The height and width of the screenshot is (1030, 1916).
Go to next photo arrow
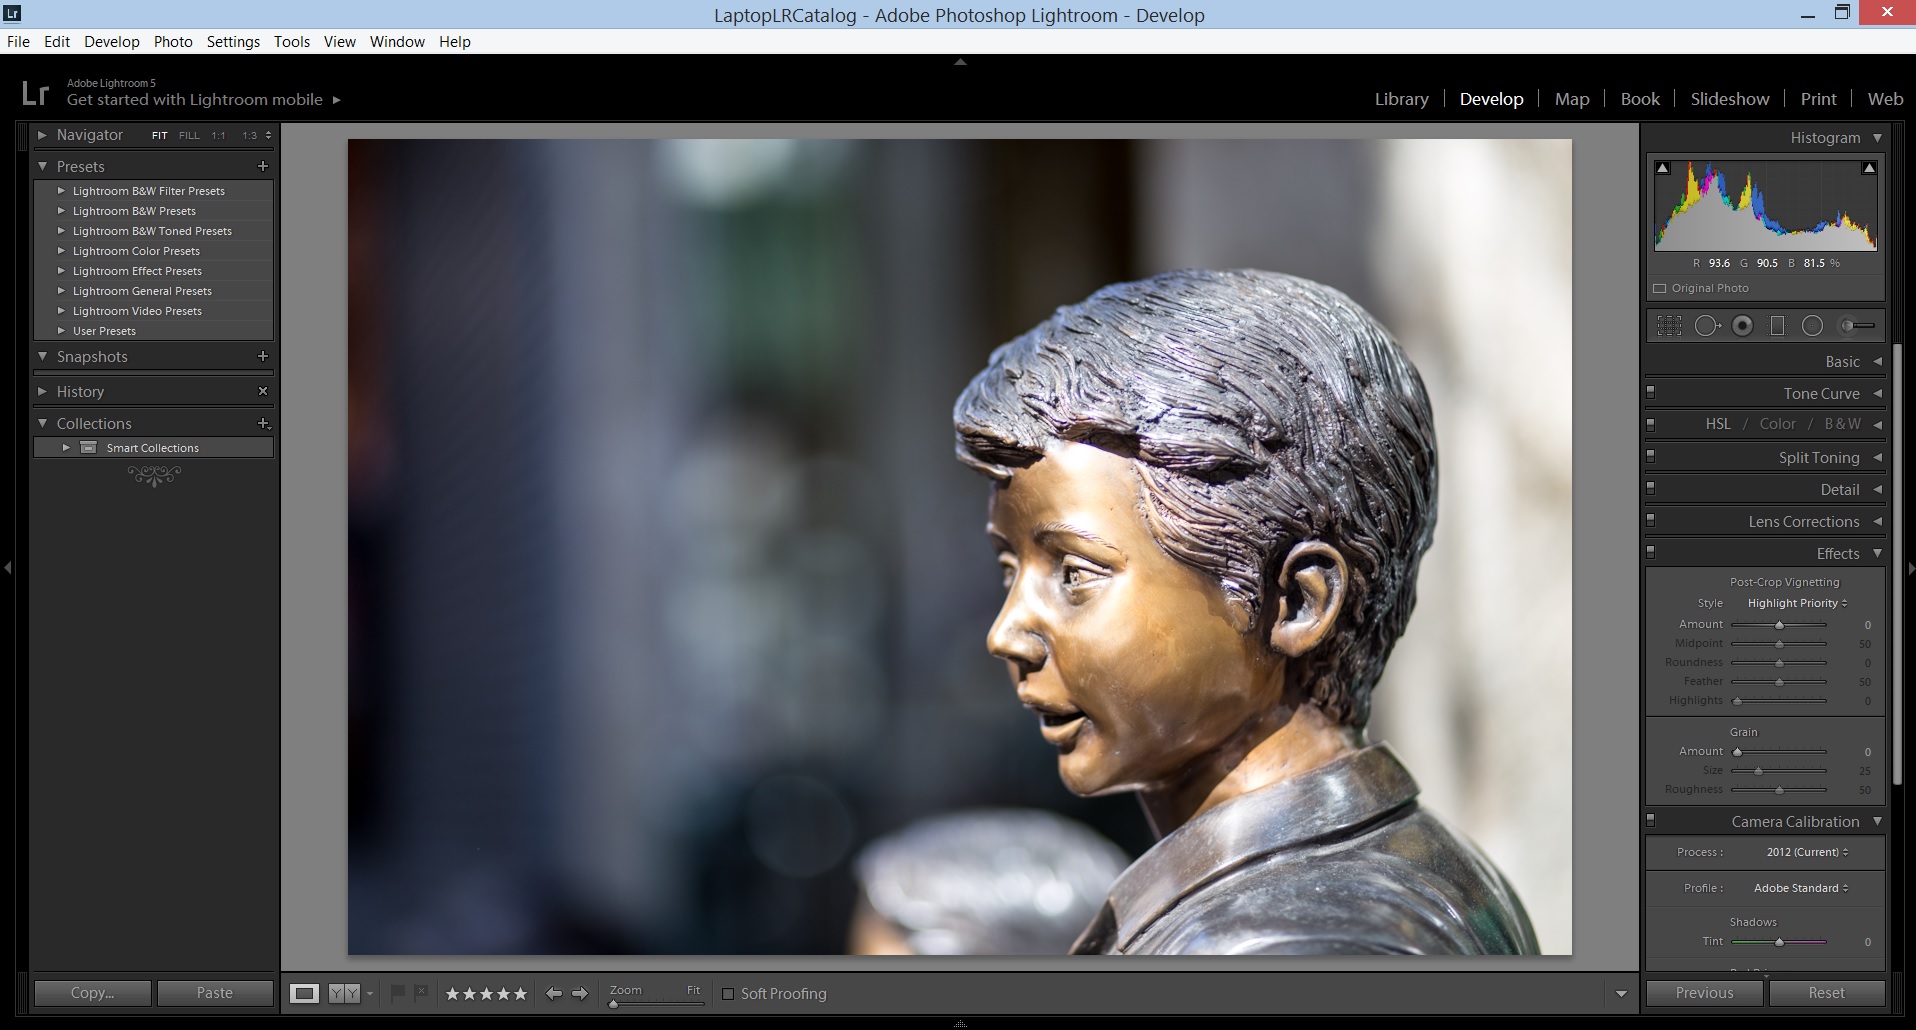click(580, 993)
